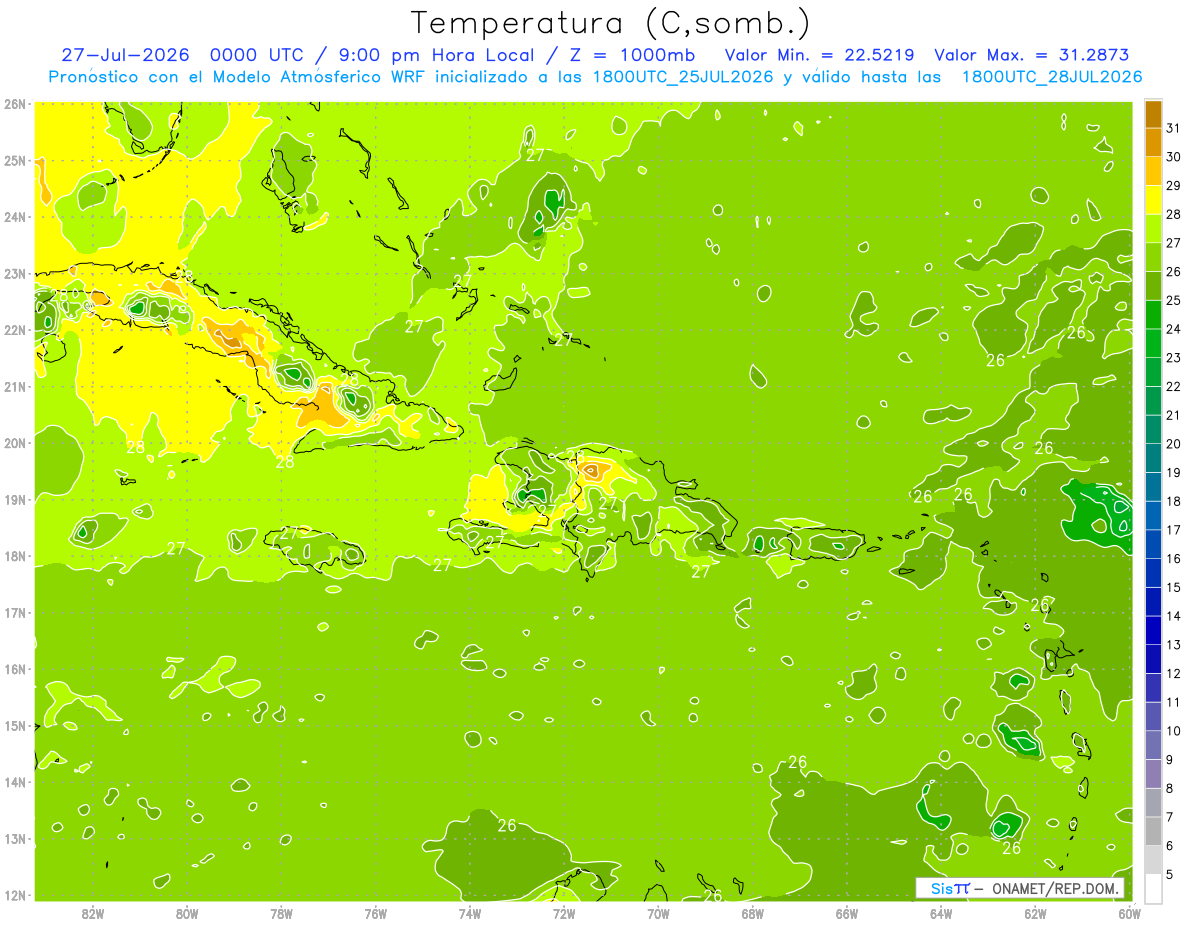This screenshot has height=927, width=1200.
Task: Click the "60W" longitude label
Action: (1128, 914)
